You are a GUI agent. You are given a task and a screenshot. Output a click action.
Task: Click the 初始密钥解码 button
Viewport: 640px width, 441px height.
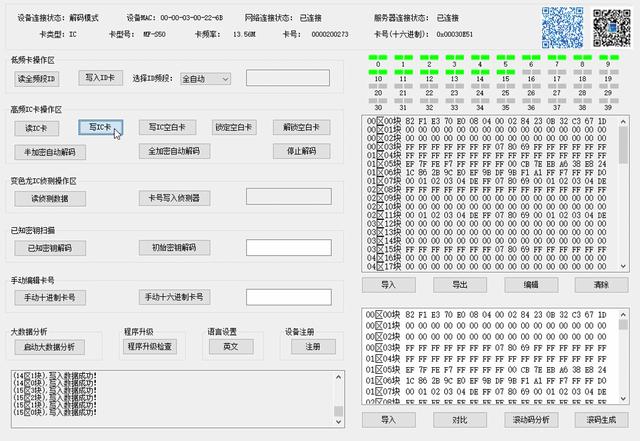[x=174, y=247]
